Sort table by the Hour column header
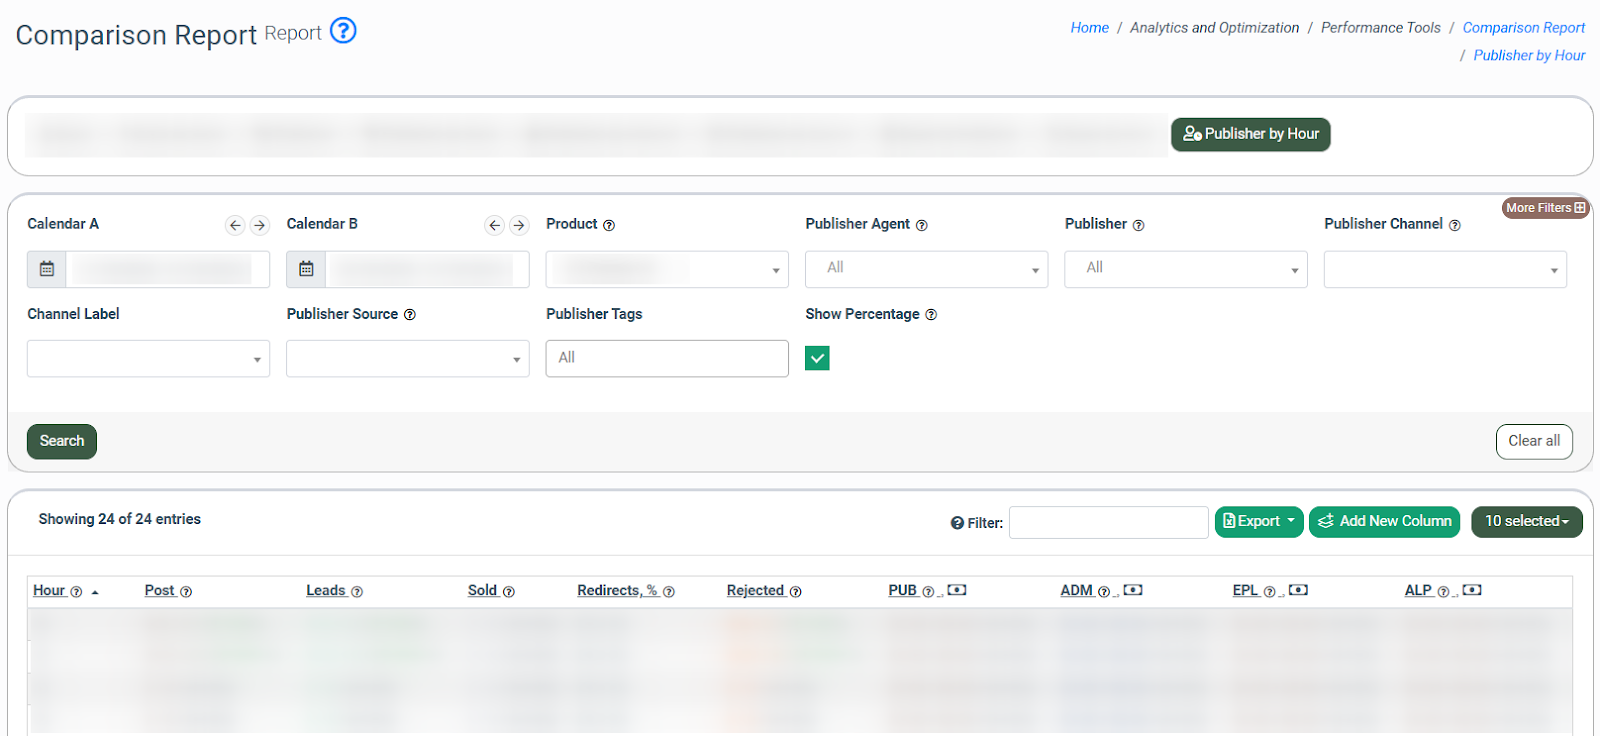This screenshot has width=1600, height=736. (x=49, y=591)
